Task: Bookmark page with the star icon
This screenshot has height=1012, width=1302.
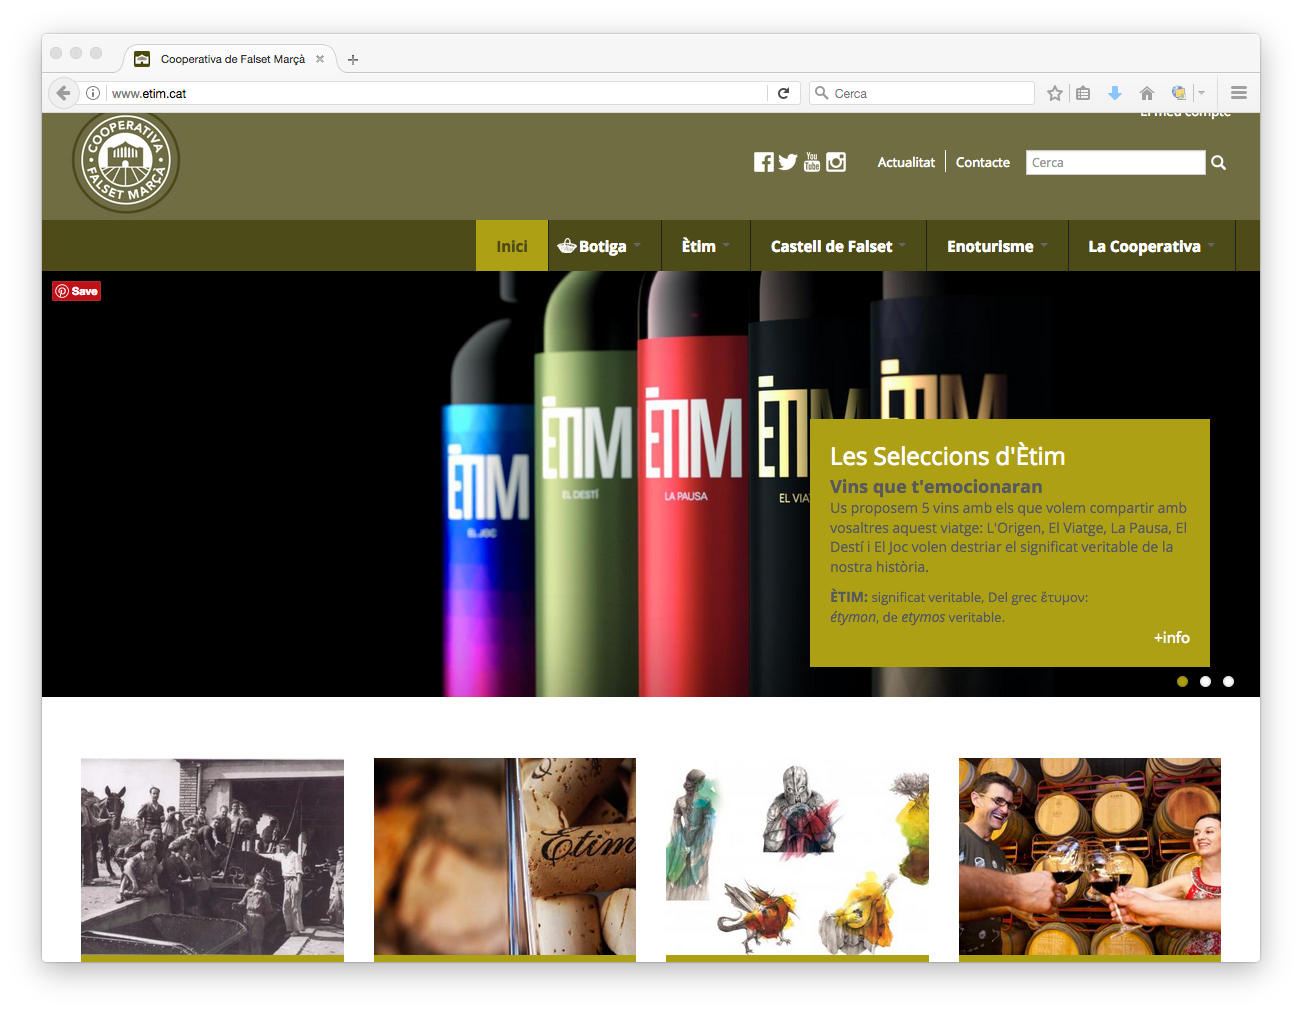Action: [1054, 93]
